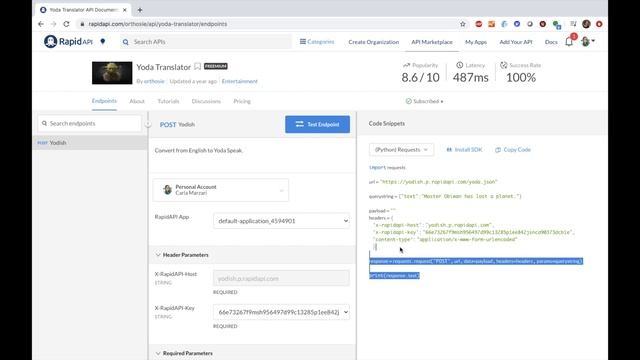Click the orange browser extension icon
The image size is (640, 360).
491,24
